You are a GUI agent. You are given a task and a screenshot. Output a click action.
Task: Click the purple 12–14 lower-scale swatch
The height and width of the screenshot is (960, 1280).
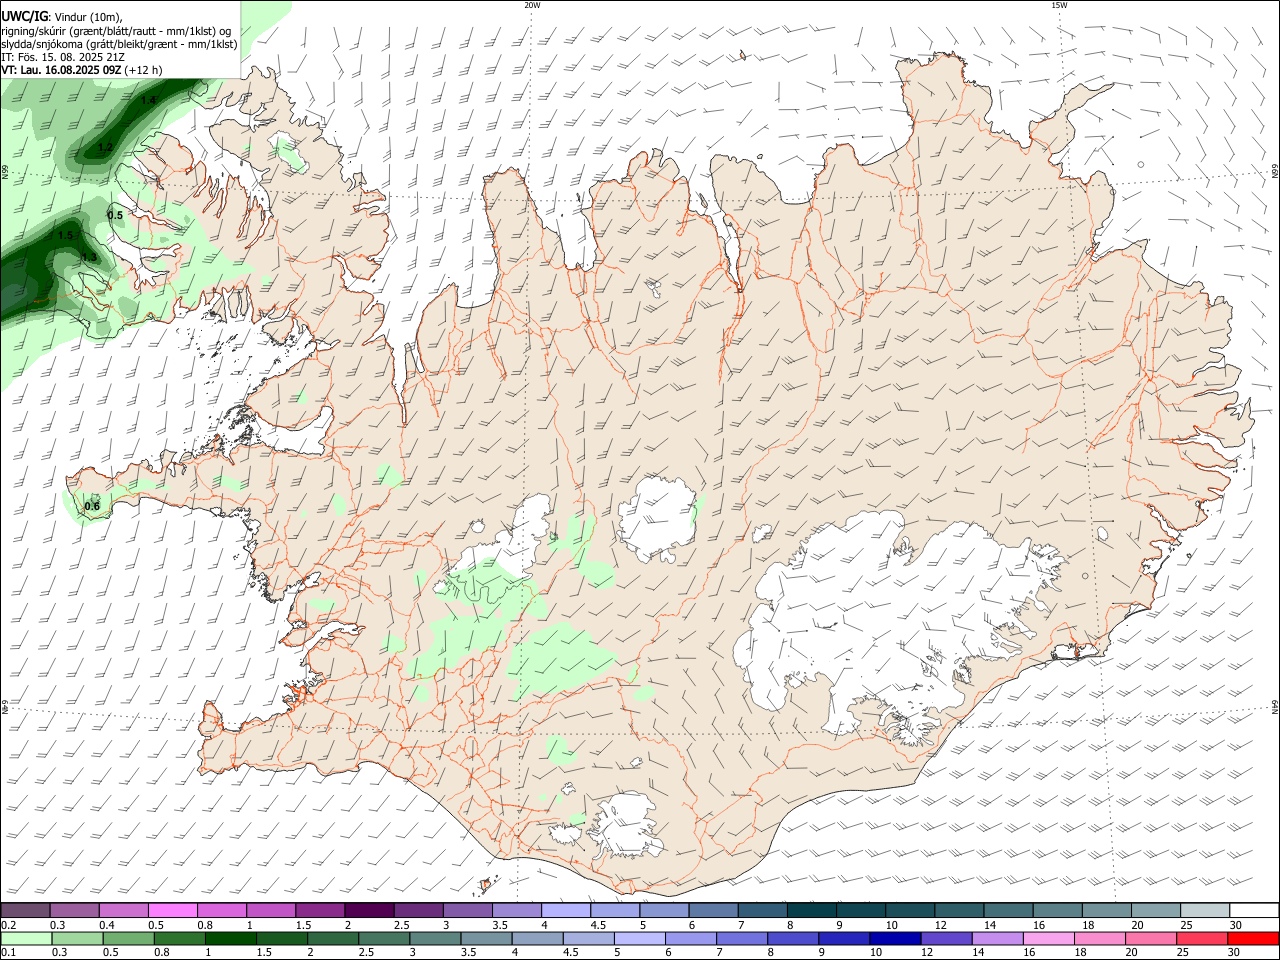pyautogui.click(x=945, y=939)
